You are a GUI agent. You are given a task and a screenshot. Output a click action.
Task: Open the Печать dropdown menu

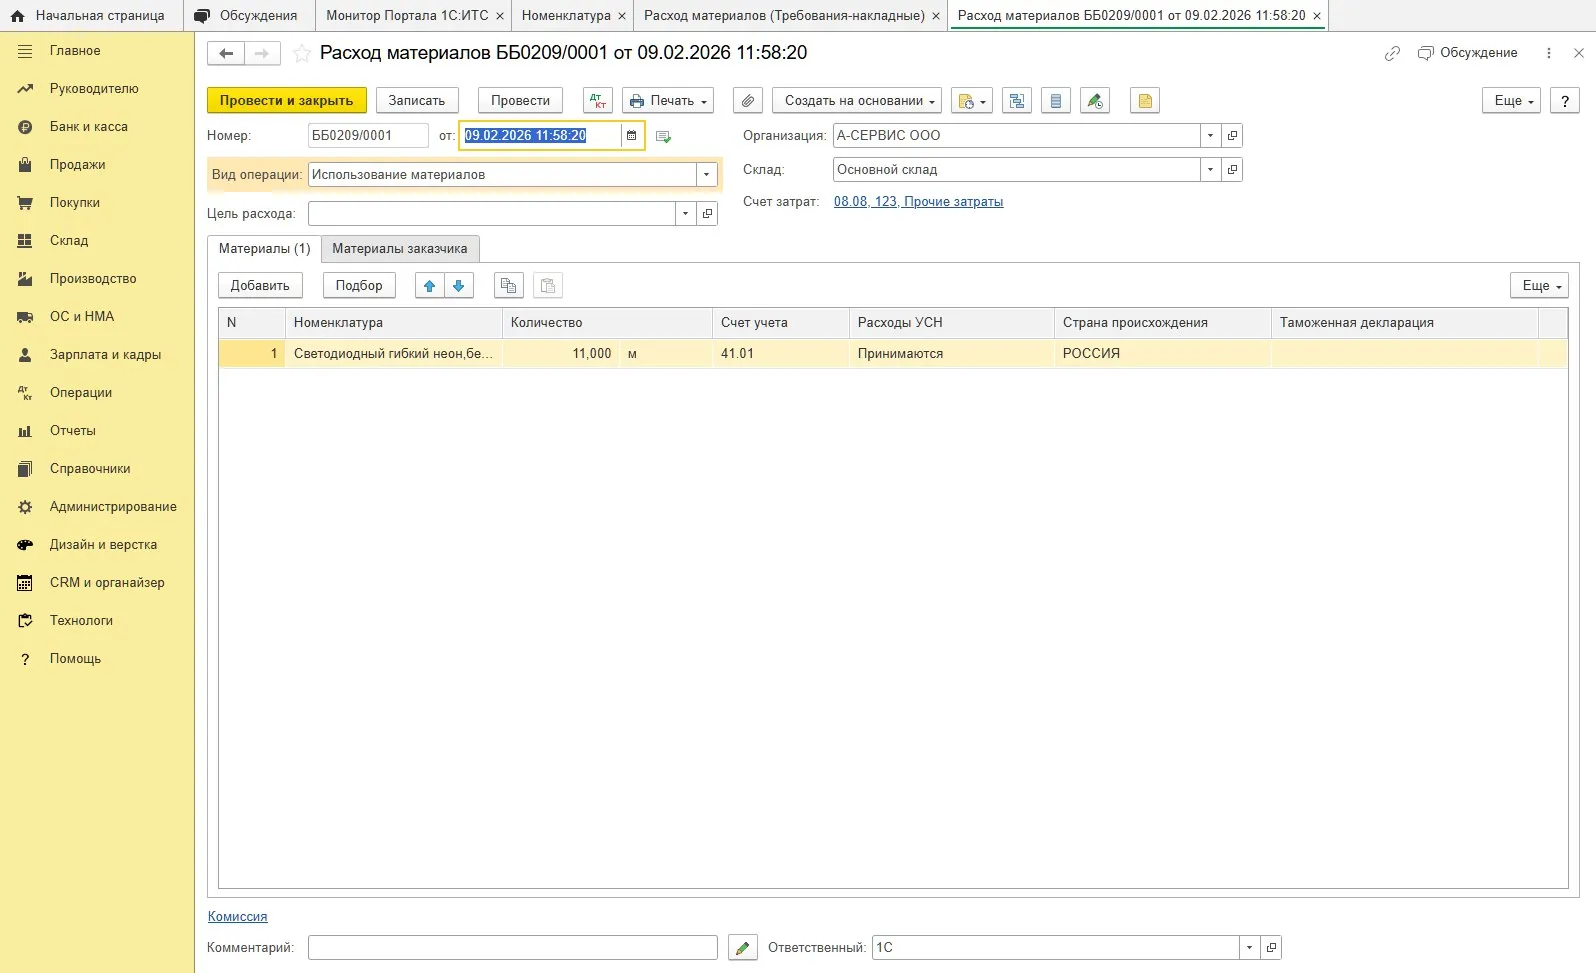pyautogui.click(x=669, y=101)
